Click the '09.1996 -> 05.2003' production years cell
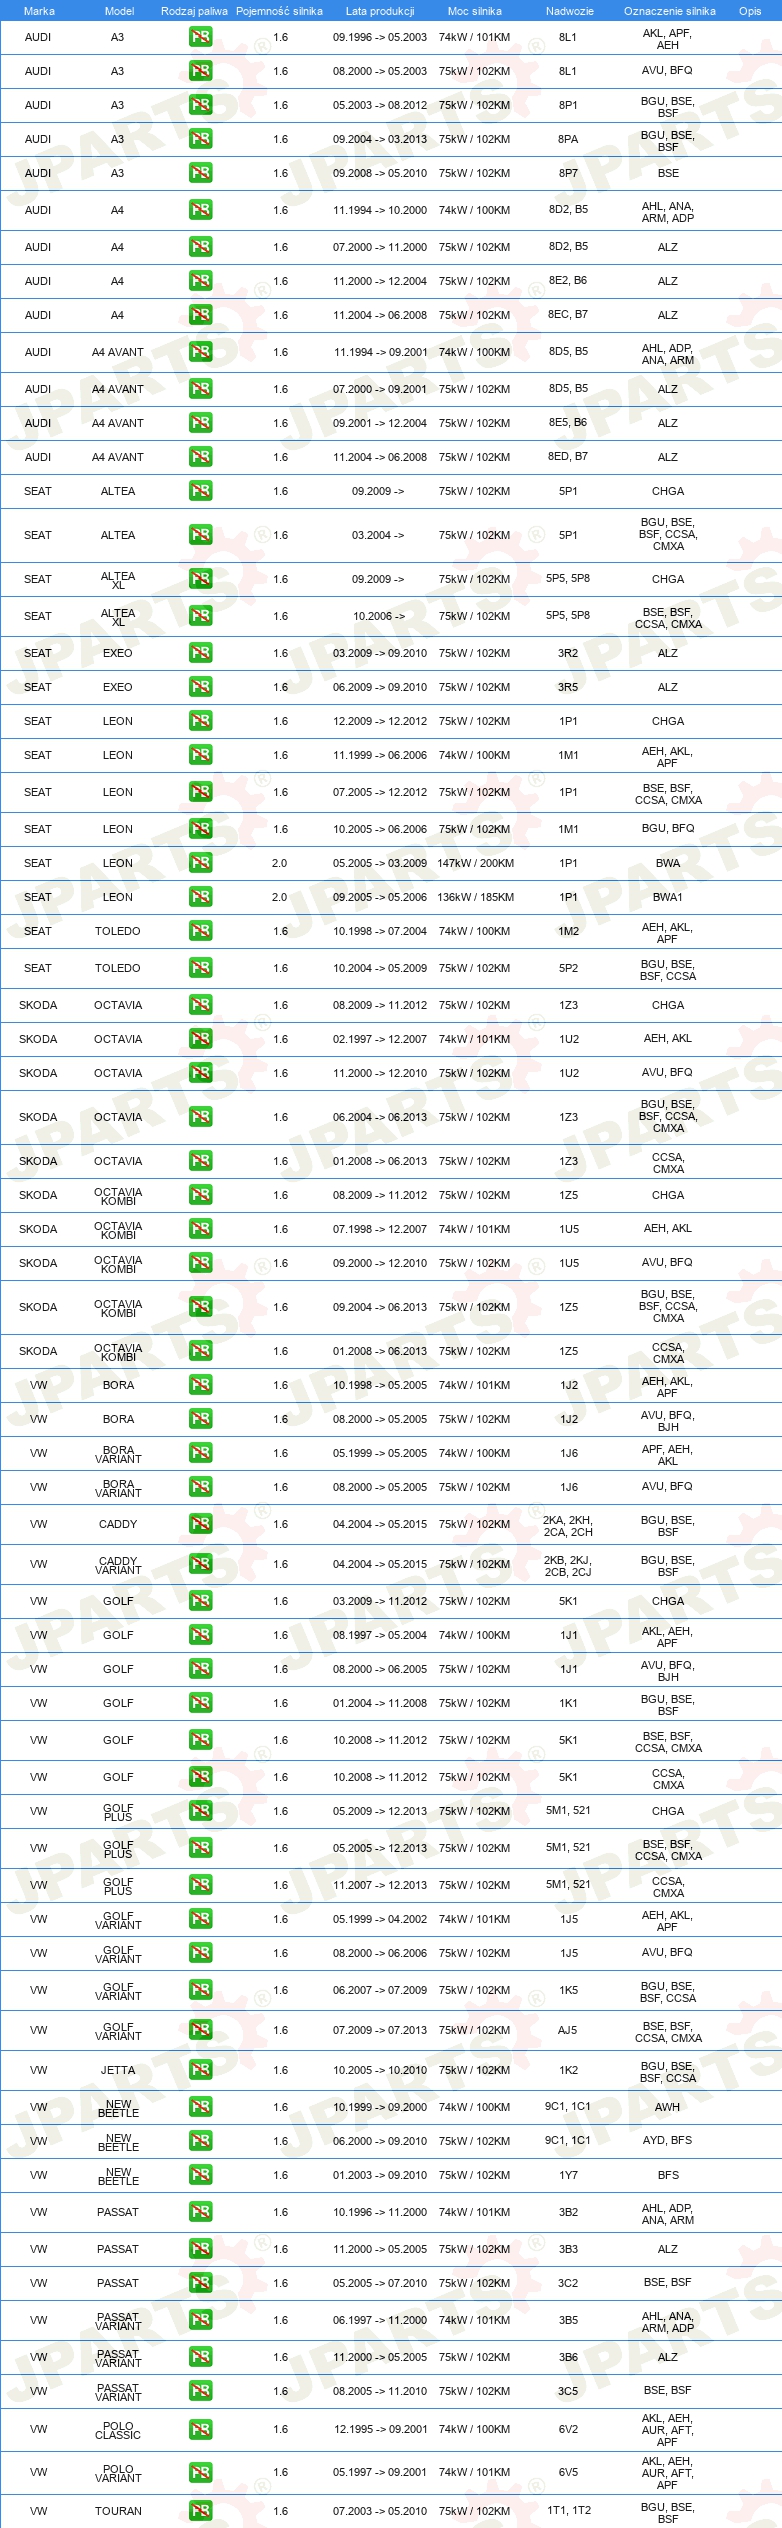 pyautogui.click(x=380, y=37)
